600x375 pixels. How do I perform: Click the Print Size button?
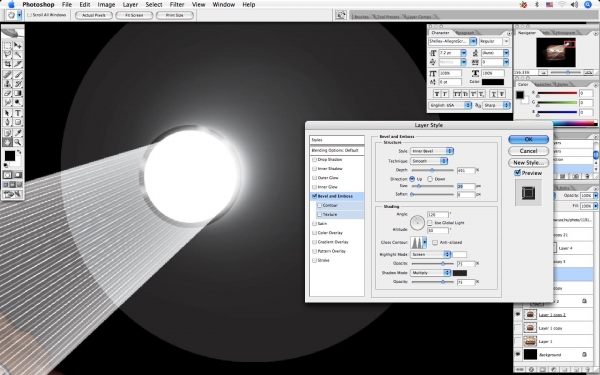(174, 15)
